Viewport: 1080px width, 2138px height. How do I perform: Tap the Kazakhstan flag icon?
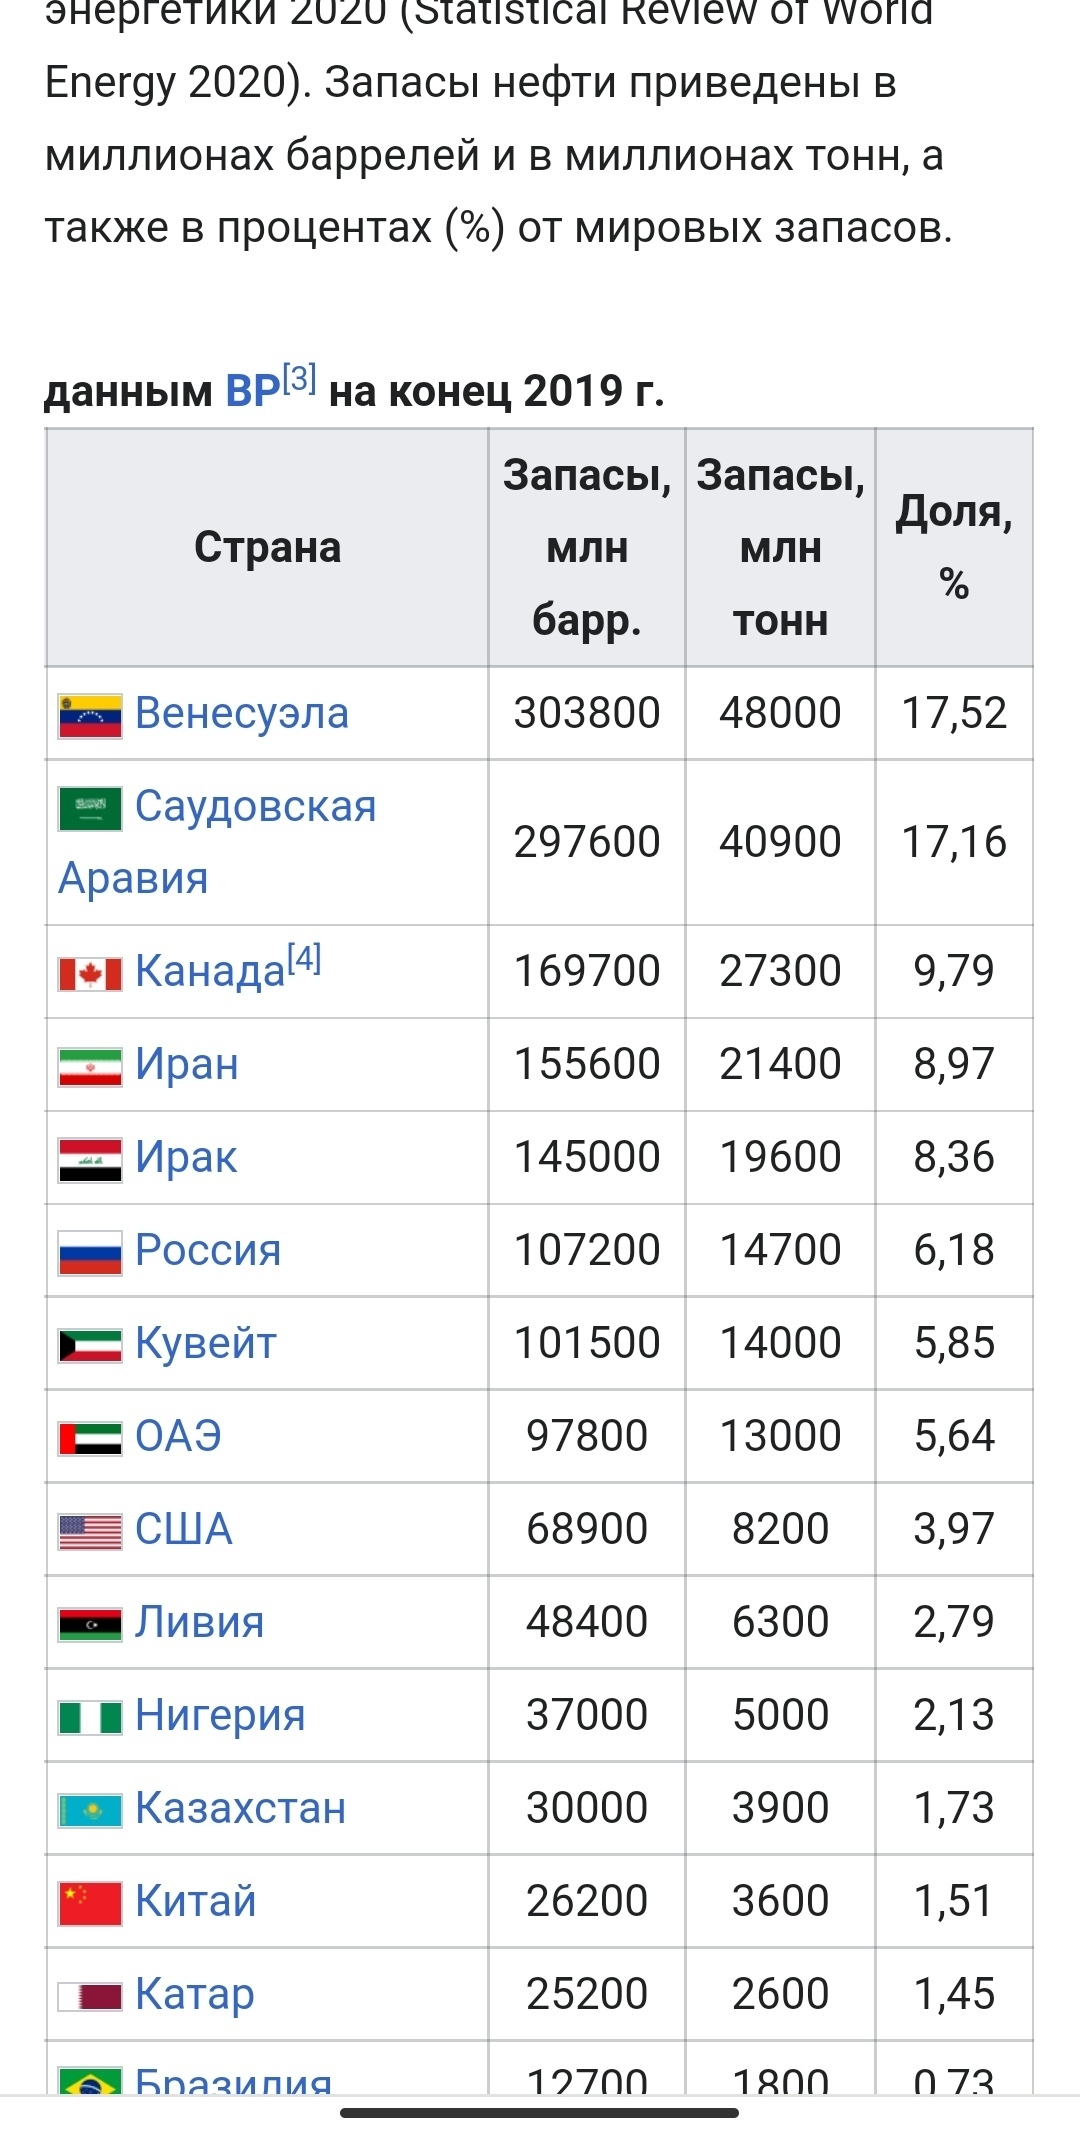(90, 1810)
